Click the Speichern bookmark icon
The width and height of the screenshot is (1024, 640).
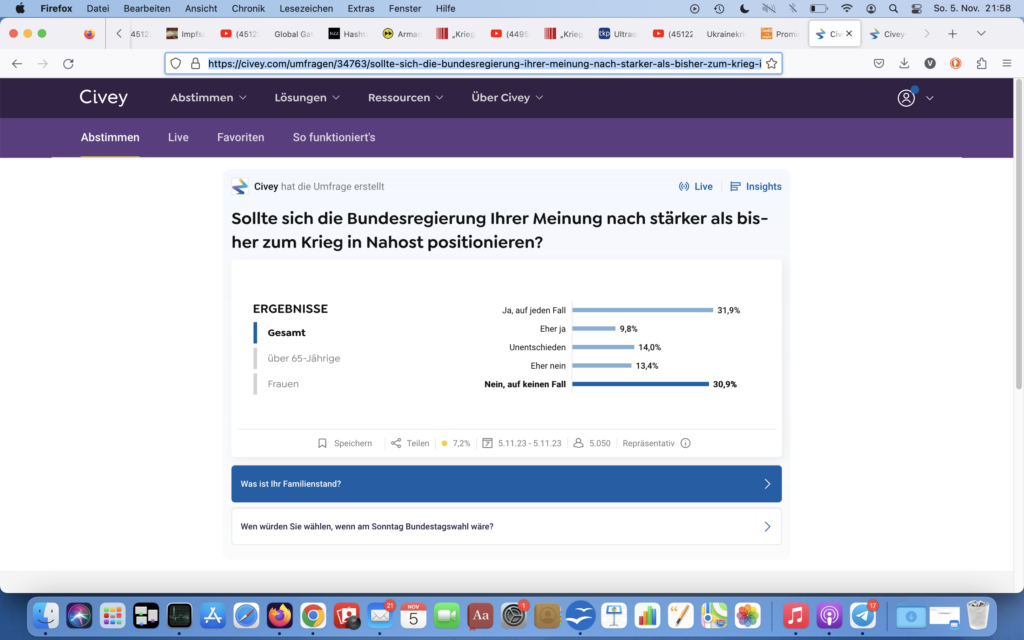[x=322, y=443]
